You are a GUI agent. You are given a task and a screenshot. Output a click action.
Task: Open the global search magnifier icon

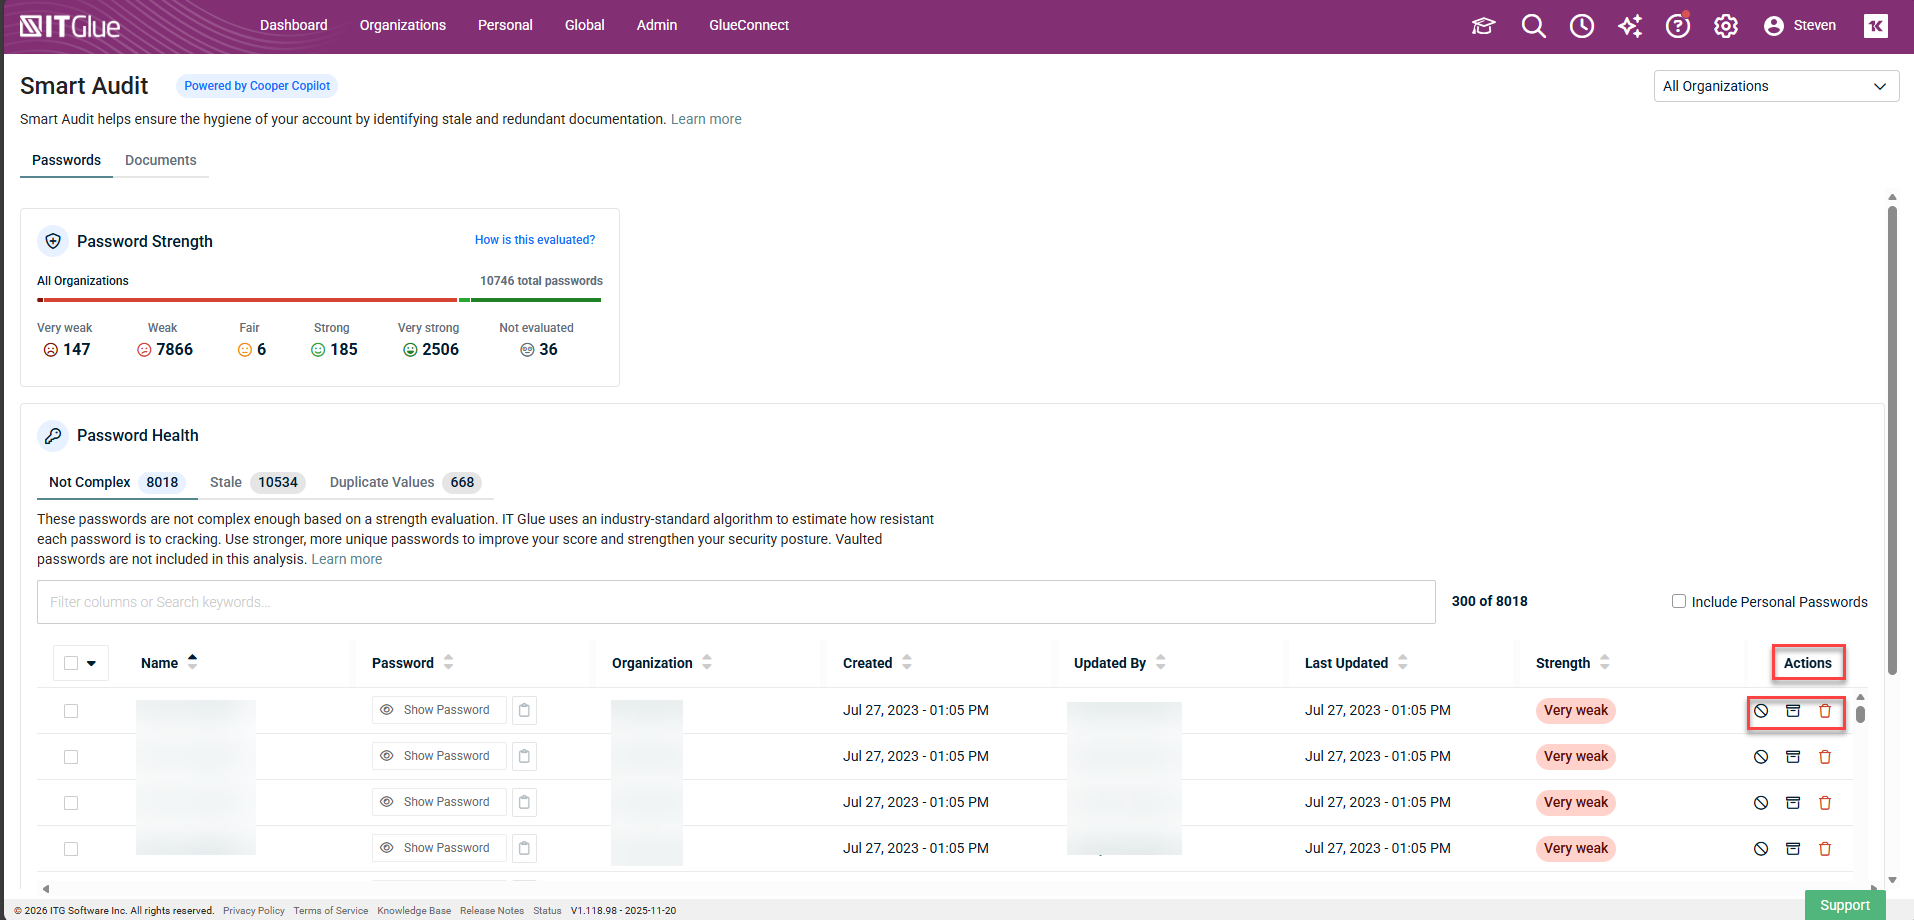pos(1533,26)
